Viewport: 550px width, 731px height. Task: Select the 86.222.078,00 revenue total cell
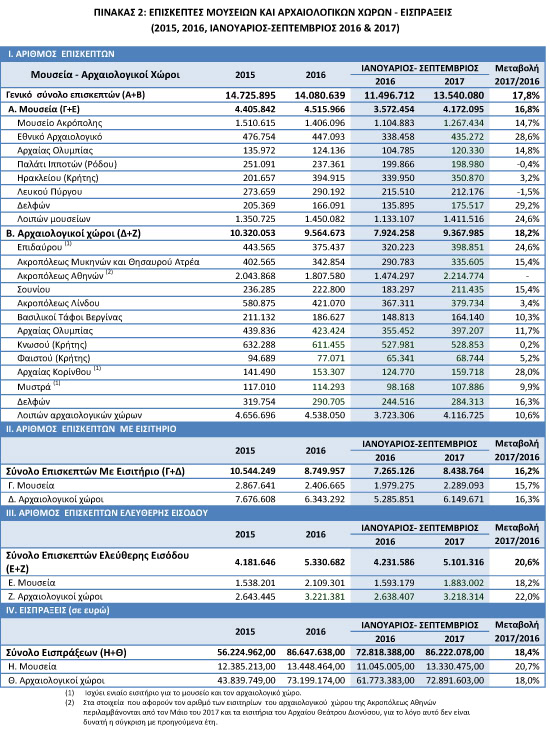[x=454, y=653]
